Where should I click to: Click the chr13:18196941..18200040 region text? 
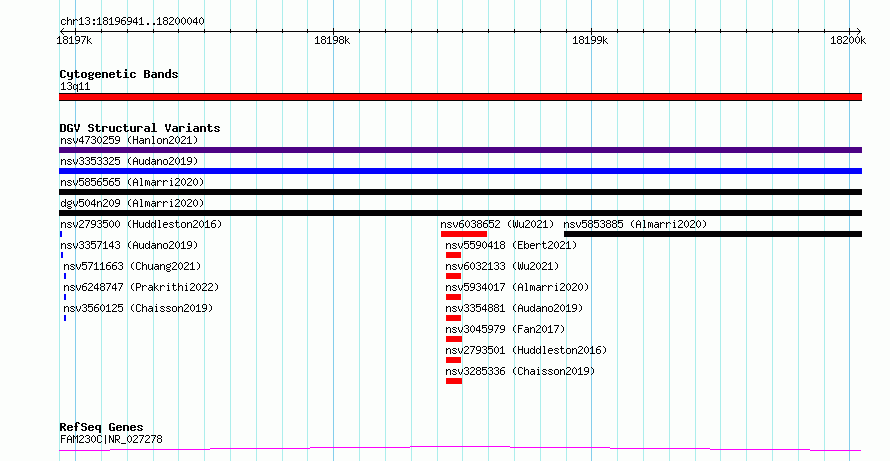click(132, 22)
